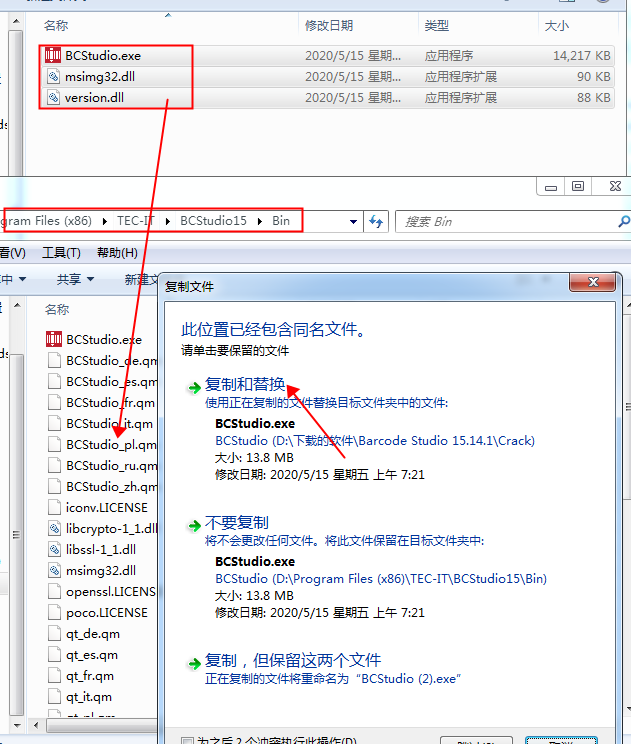This screenshot has height=744, width=631.
Task: Open address bar history dropdown arrow
Action: 353,222
